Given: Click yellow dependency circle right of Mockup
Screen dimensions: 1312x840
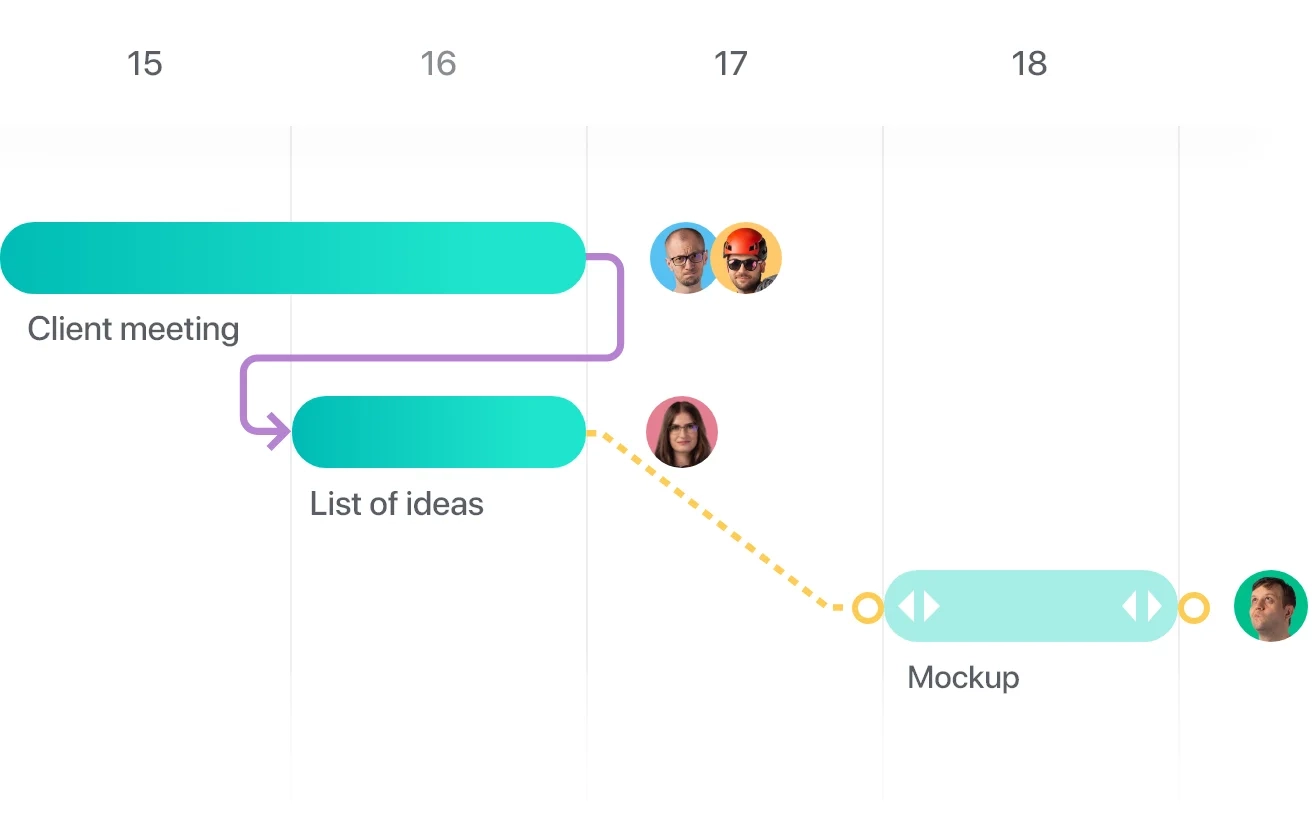Looking at the screenshot, I should click(1194, 607).
